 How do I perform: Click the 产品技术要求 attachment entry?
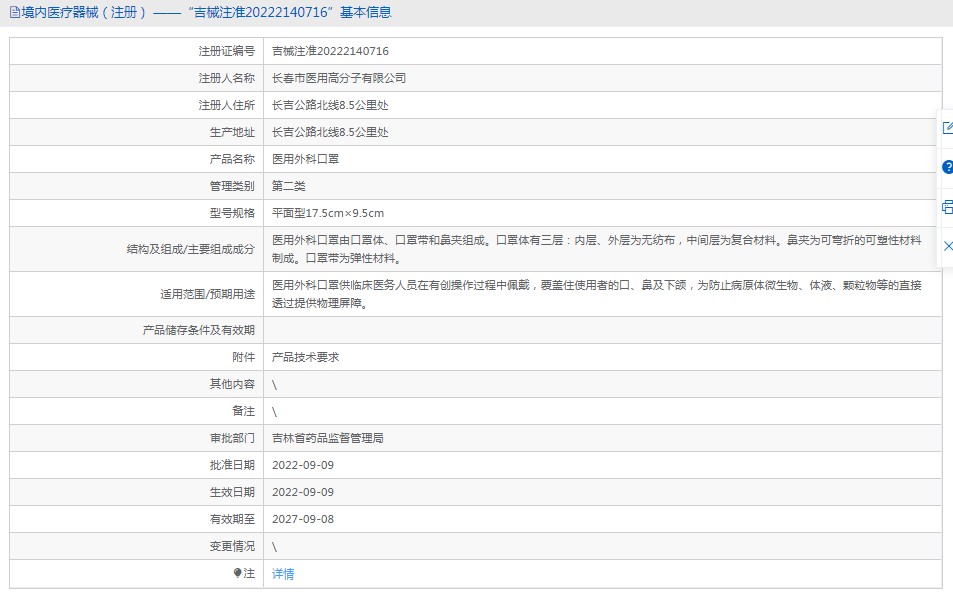click(305, 357)
